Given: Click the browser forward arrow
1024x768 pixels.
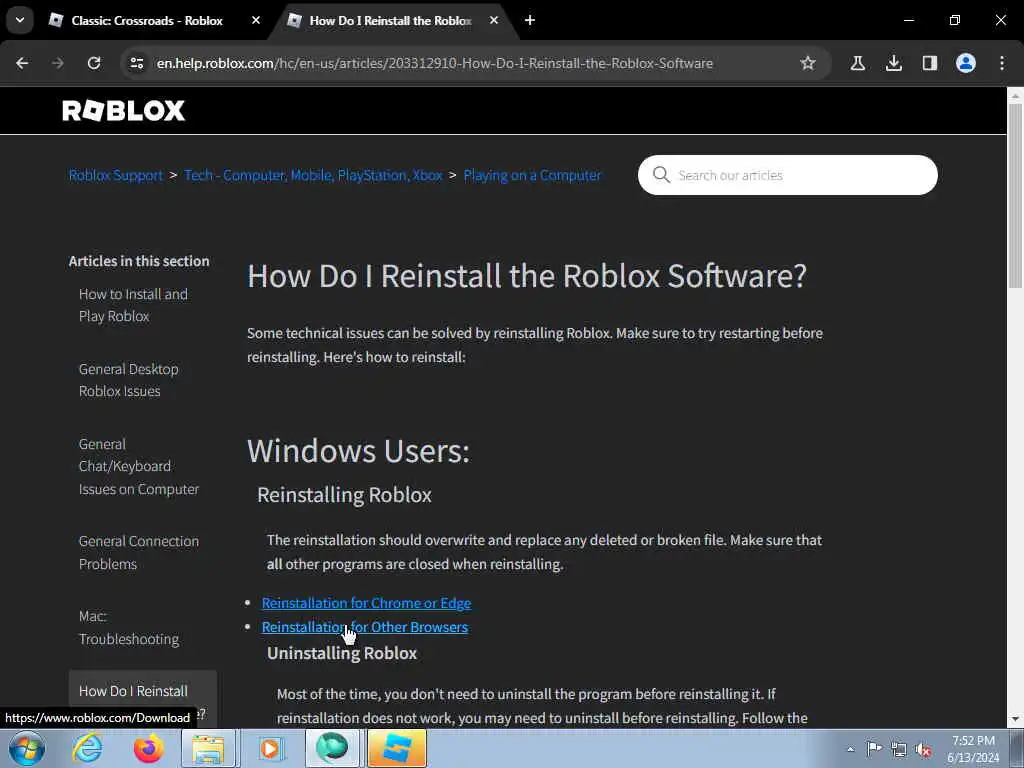Looking at the screenshot, I should (x=58, y=63).
